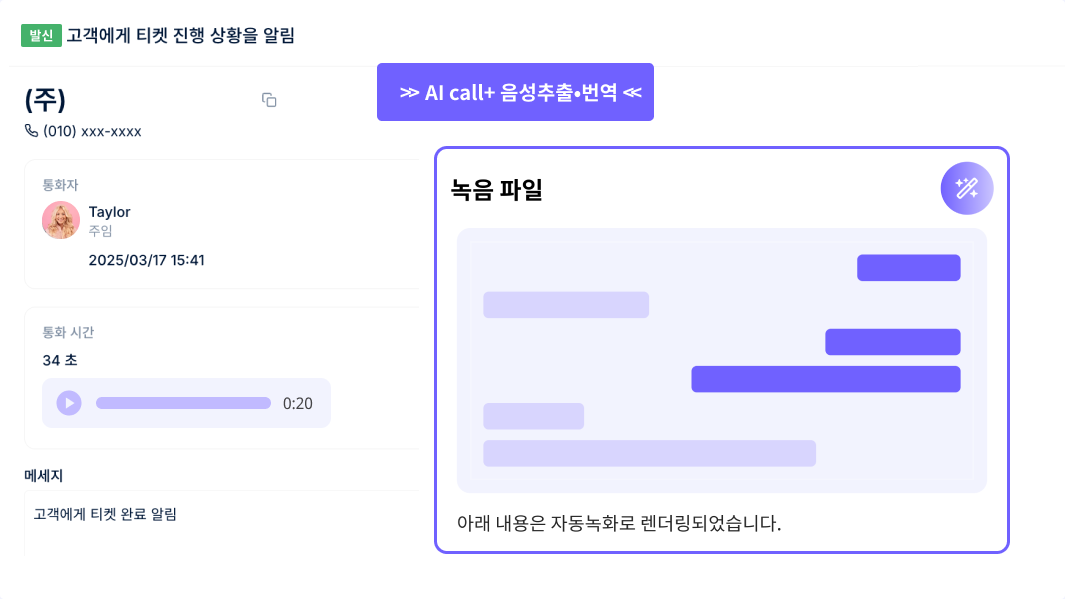
Task: Click the AI call+ 음성추출•번역 banner
Action: click(516, 92)
